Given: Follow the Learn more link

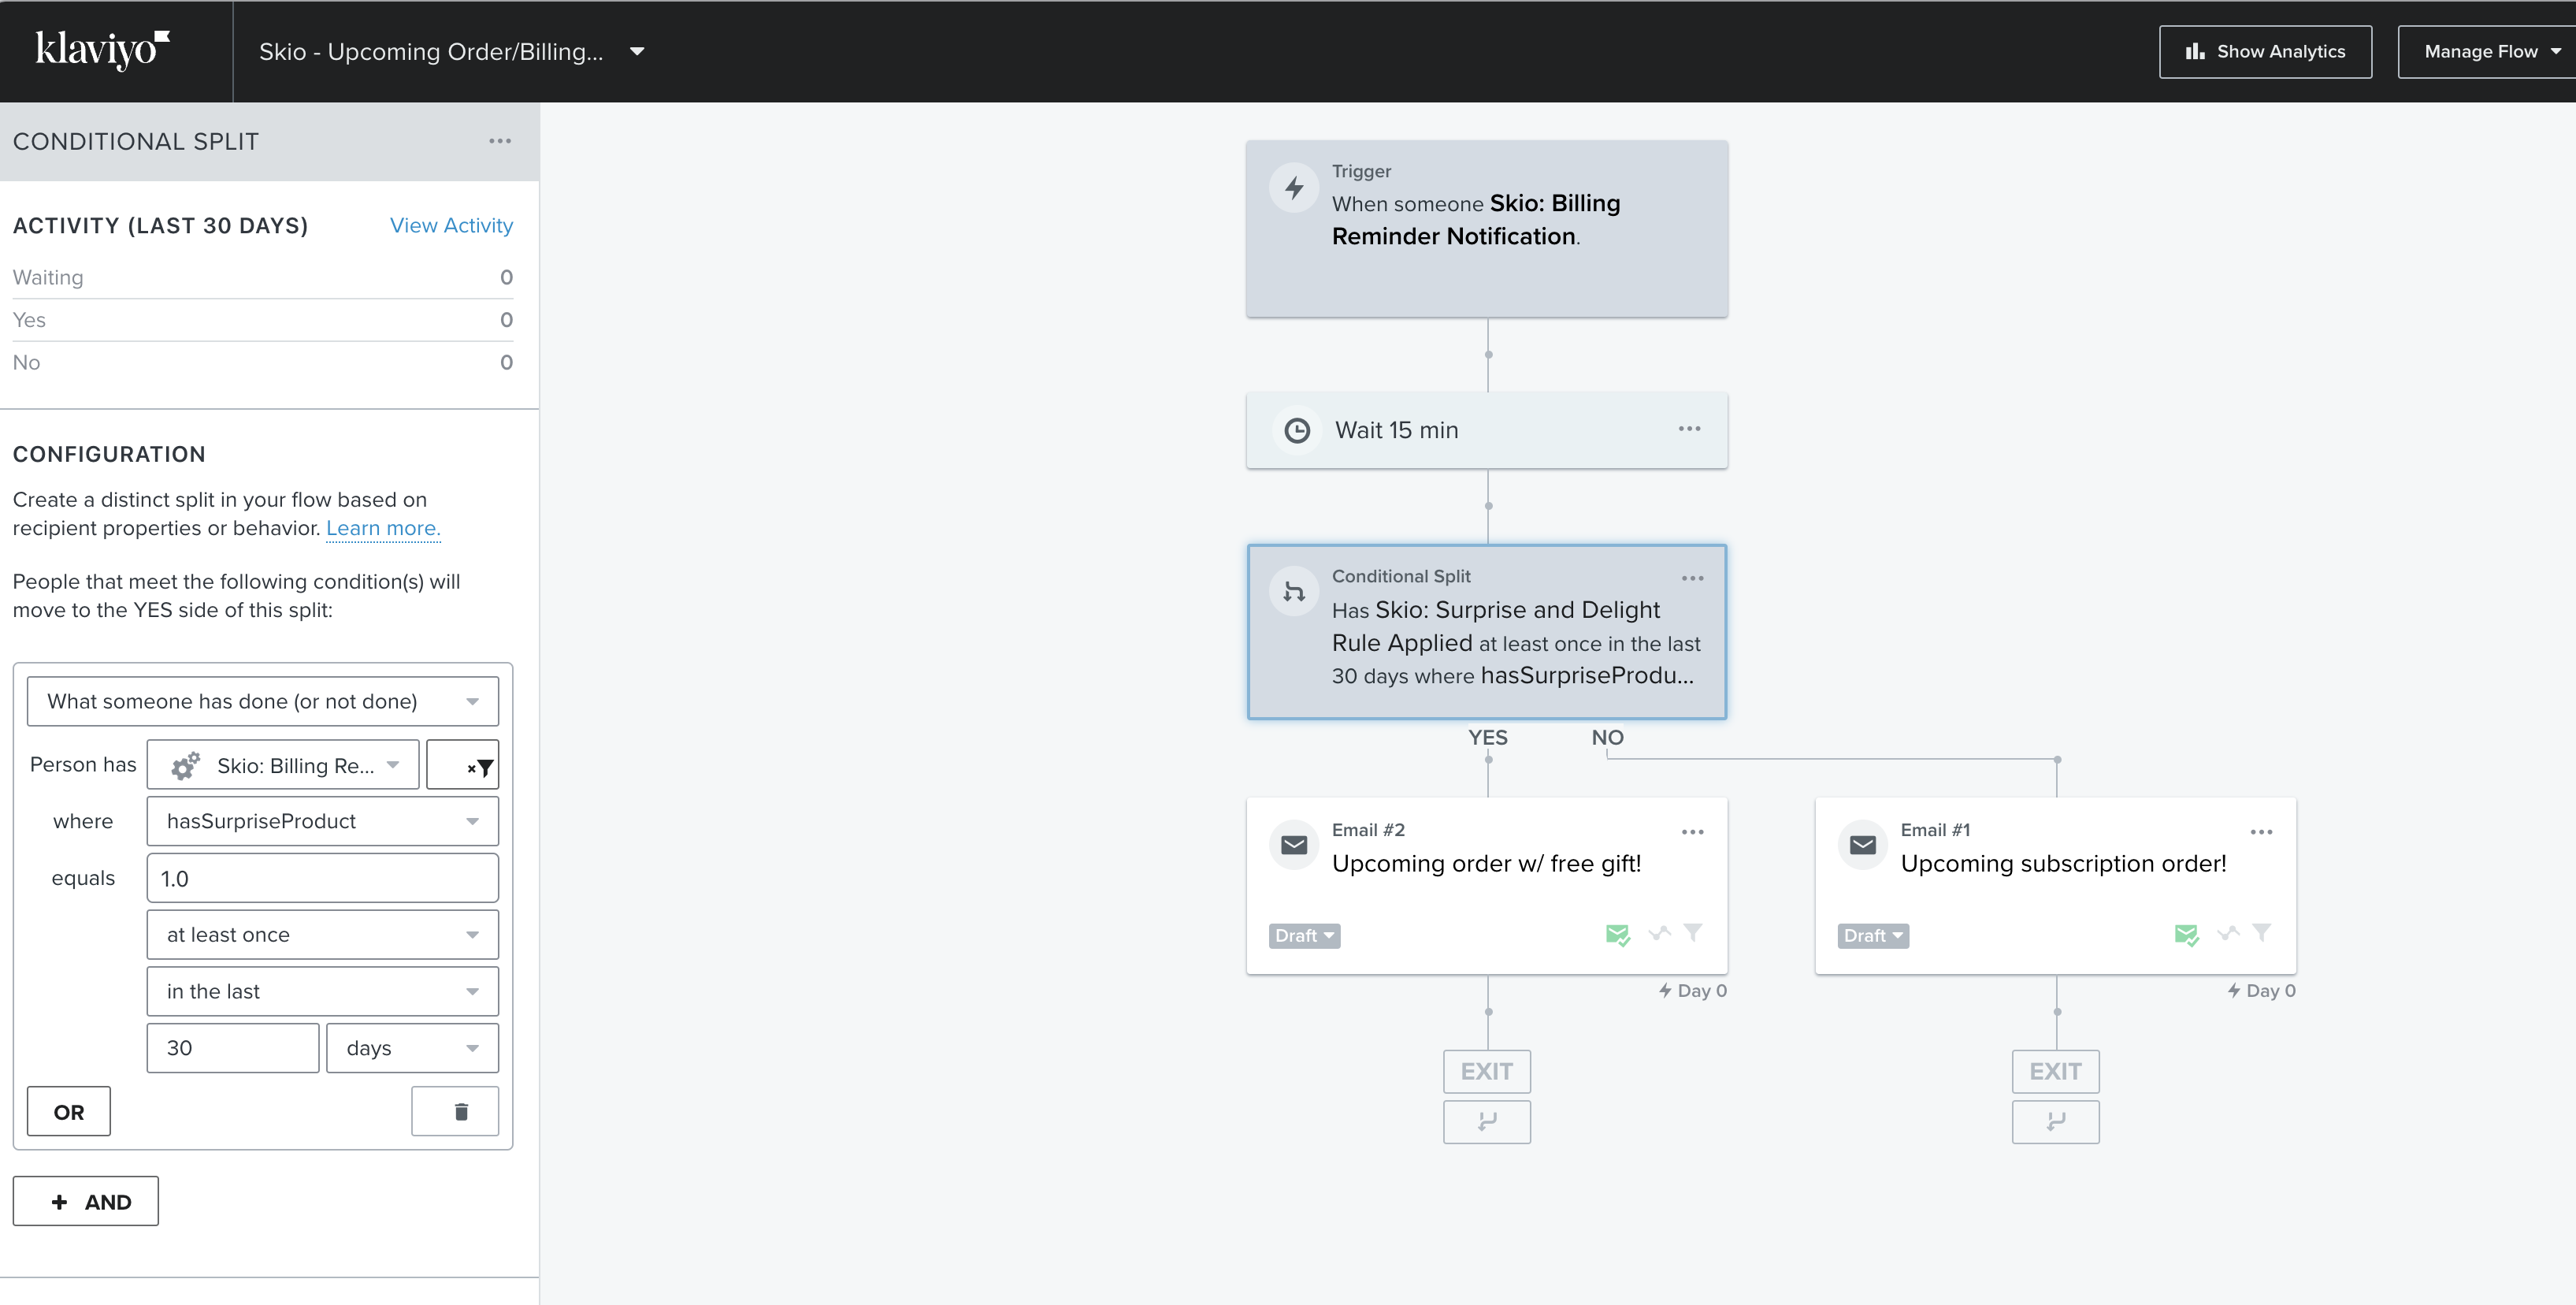Looking at the screenshot, I should 383,528.
